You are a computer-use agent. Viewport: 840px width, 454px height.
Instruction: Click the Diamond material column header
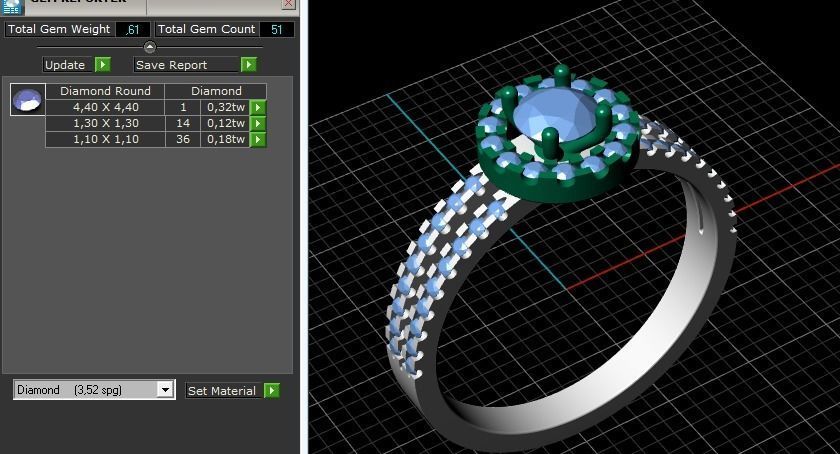(x=216, y=91)
